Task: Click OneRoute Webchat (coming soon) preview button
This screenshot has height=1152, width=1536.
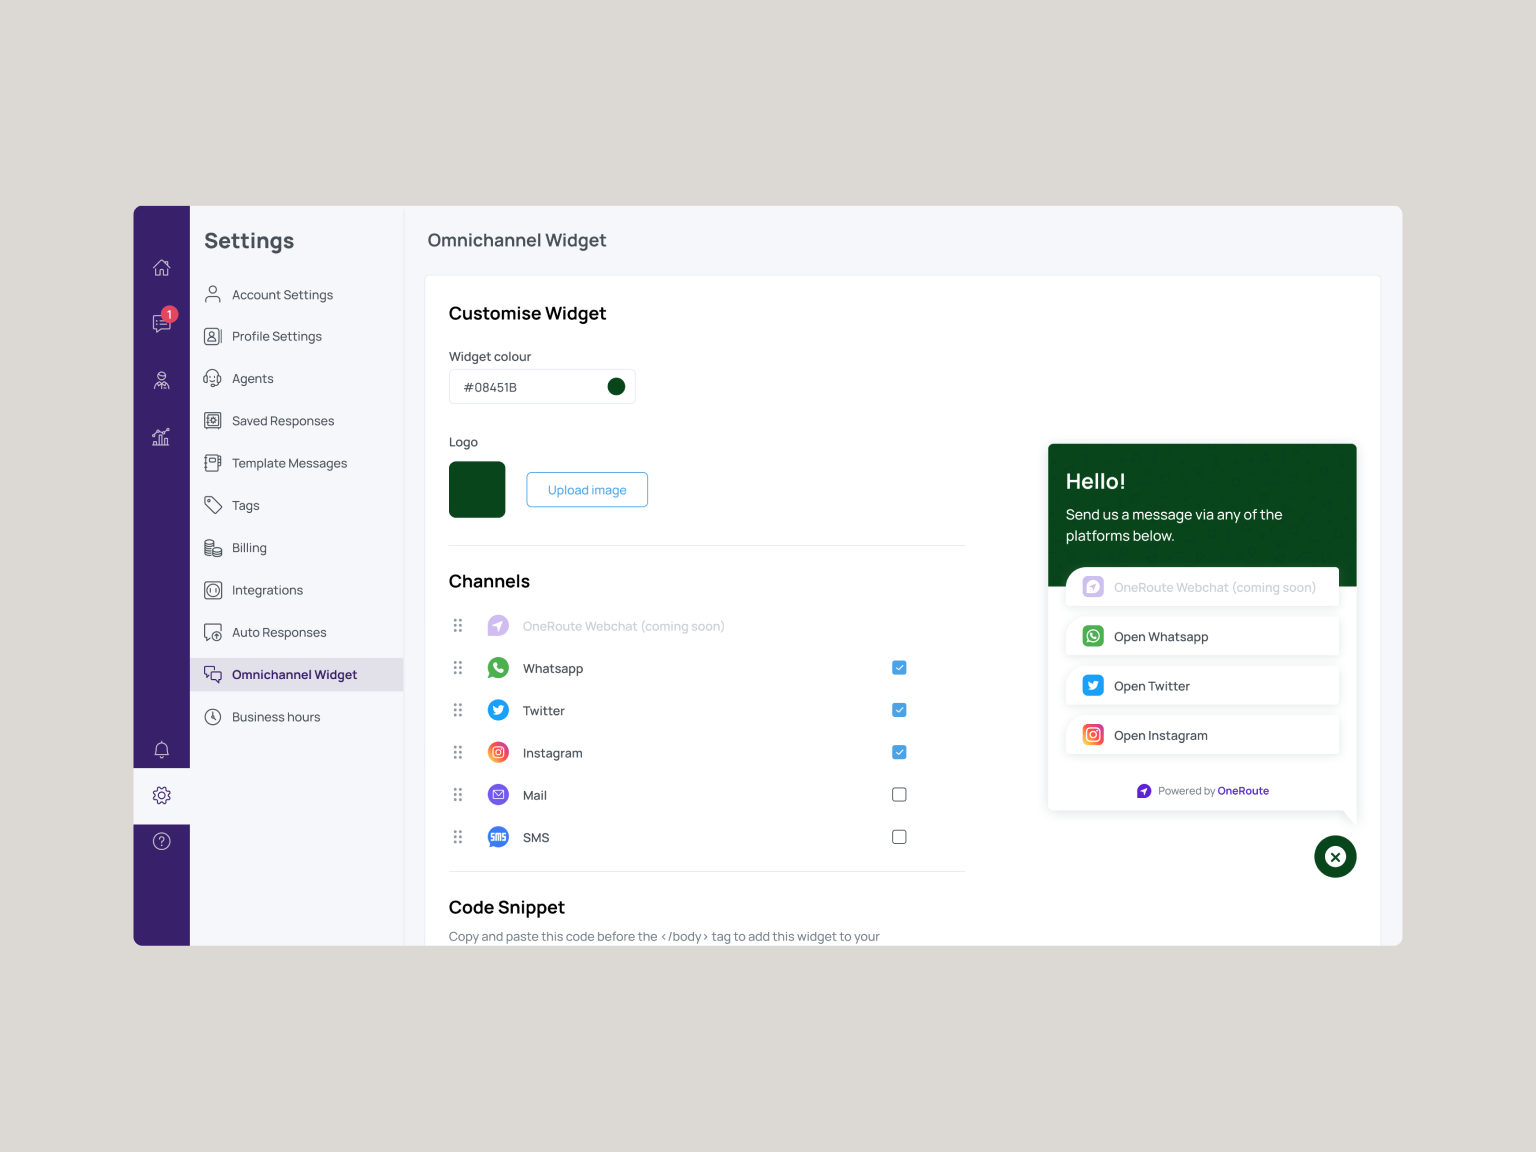Action: pyautogui.click(x=1202, y=587)
